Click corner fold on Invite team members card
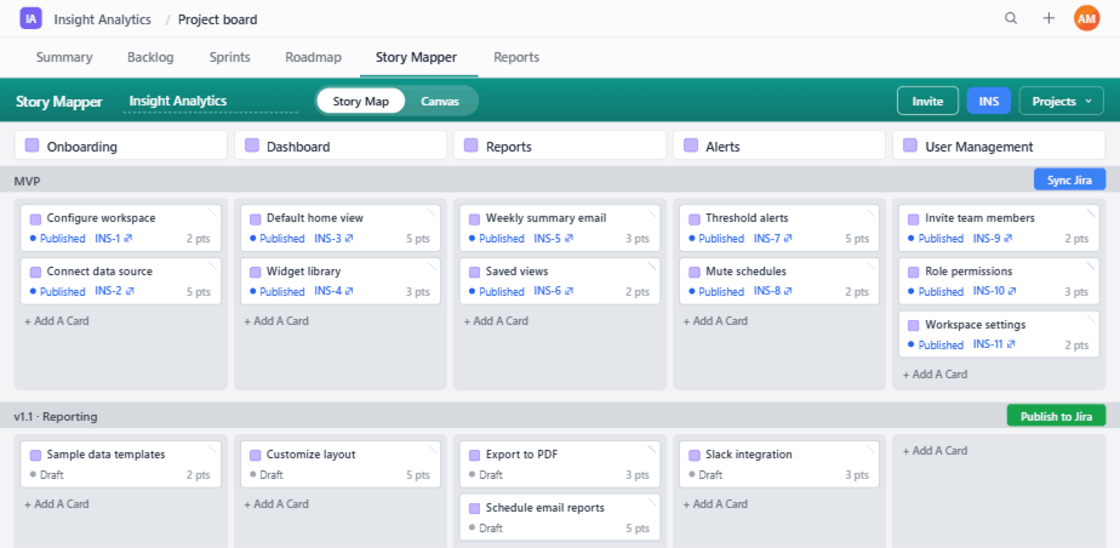The width and height of the screenshot is (1120, 548). click(x=1091, y=212)
